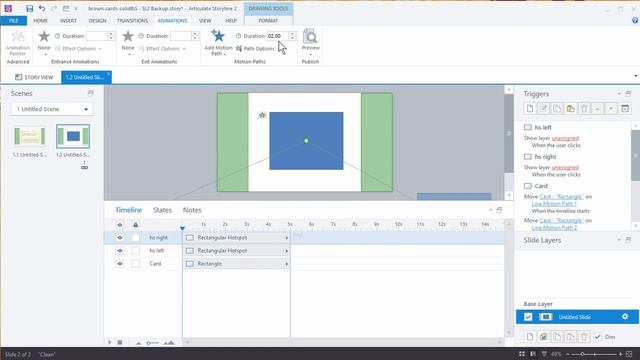Viewport: 640px width, 360px height.
Task: Hide the hs left timeline object
Action: click(x=120, y=251)
